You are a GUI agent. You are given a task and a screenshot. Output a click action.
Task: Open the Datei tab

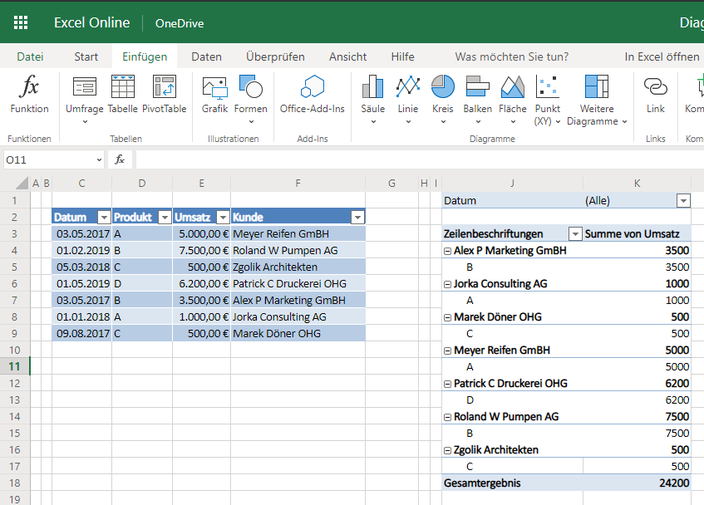coord(30,57)
